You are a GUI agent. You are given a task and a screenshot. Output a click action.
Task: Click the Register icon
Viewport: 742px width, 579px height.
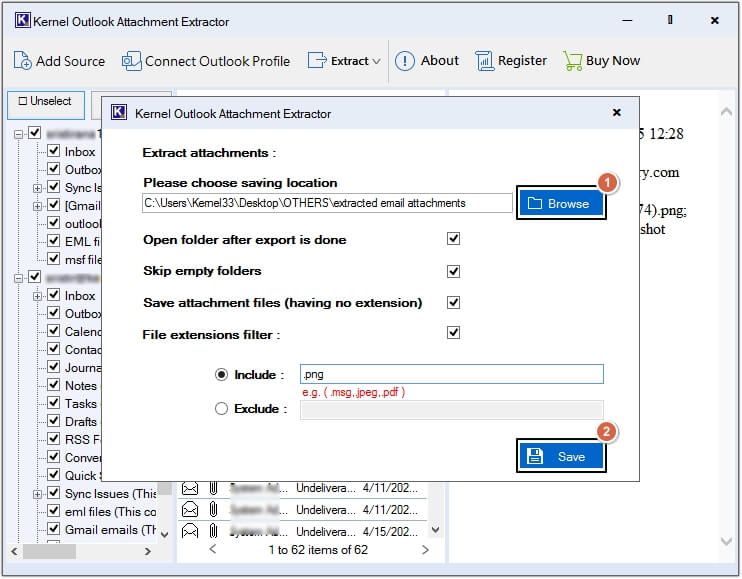pyautogui.click(x=484, y=61)
